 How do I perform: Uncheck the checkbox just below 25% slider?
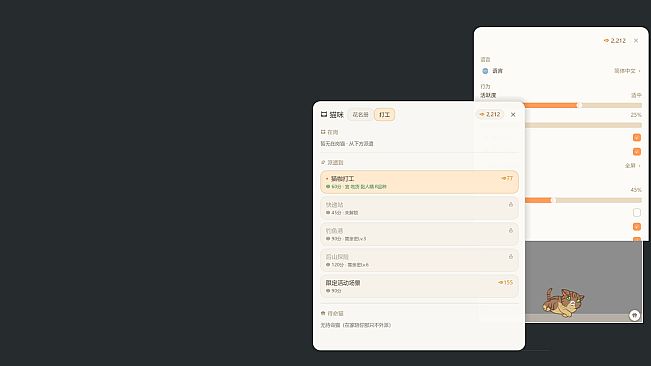[x=636, y=137]
